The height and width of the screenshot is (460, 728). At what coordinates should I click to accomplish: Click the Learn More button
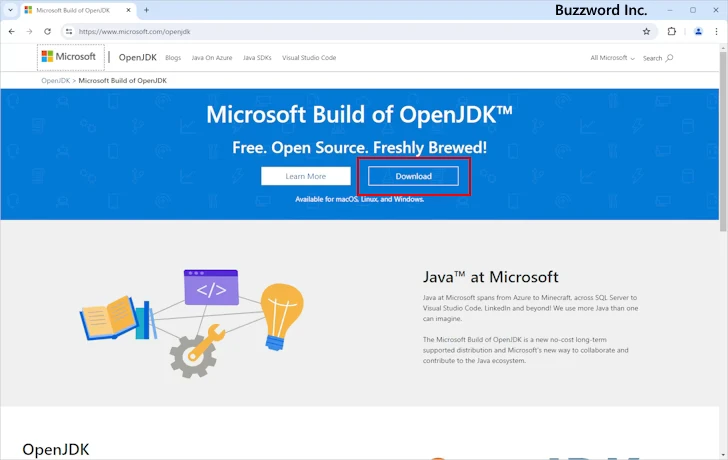306,176
